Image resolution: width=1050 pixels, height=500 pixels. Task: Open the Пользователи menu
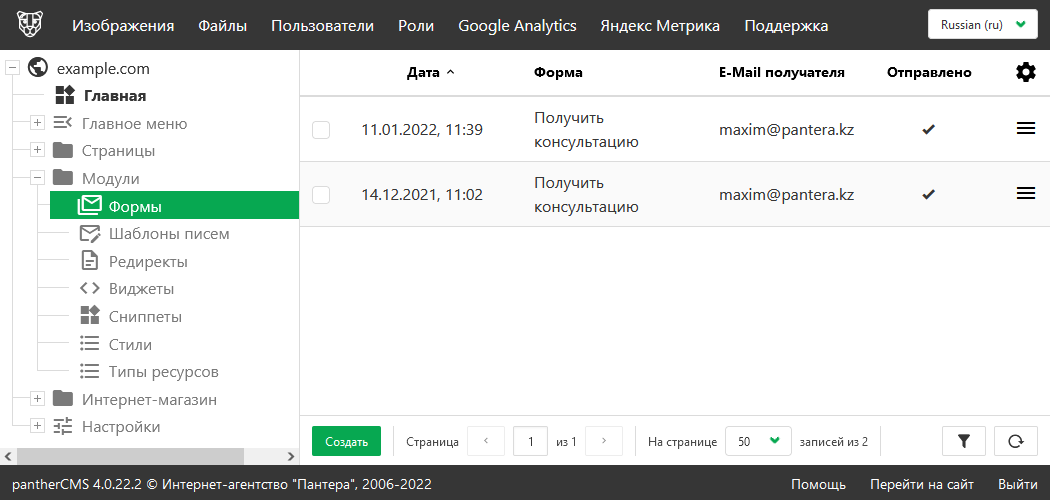322,26
